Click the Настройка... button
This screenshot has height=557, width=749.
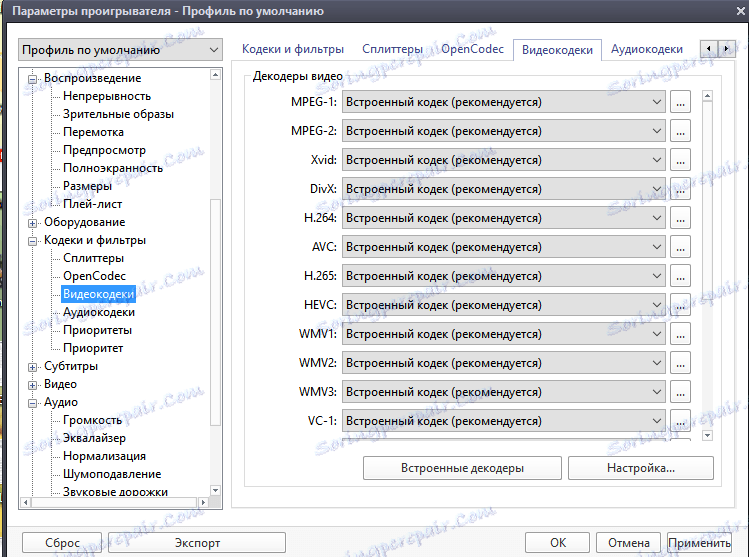click(641, 468)
